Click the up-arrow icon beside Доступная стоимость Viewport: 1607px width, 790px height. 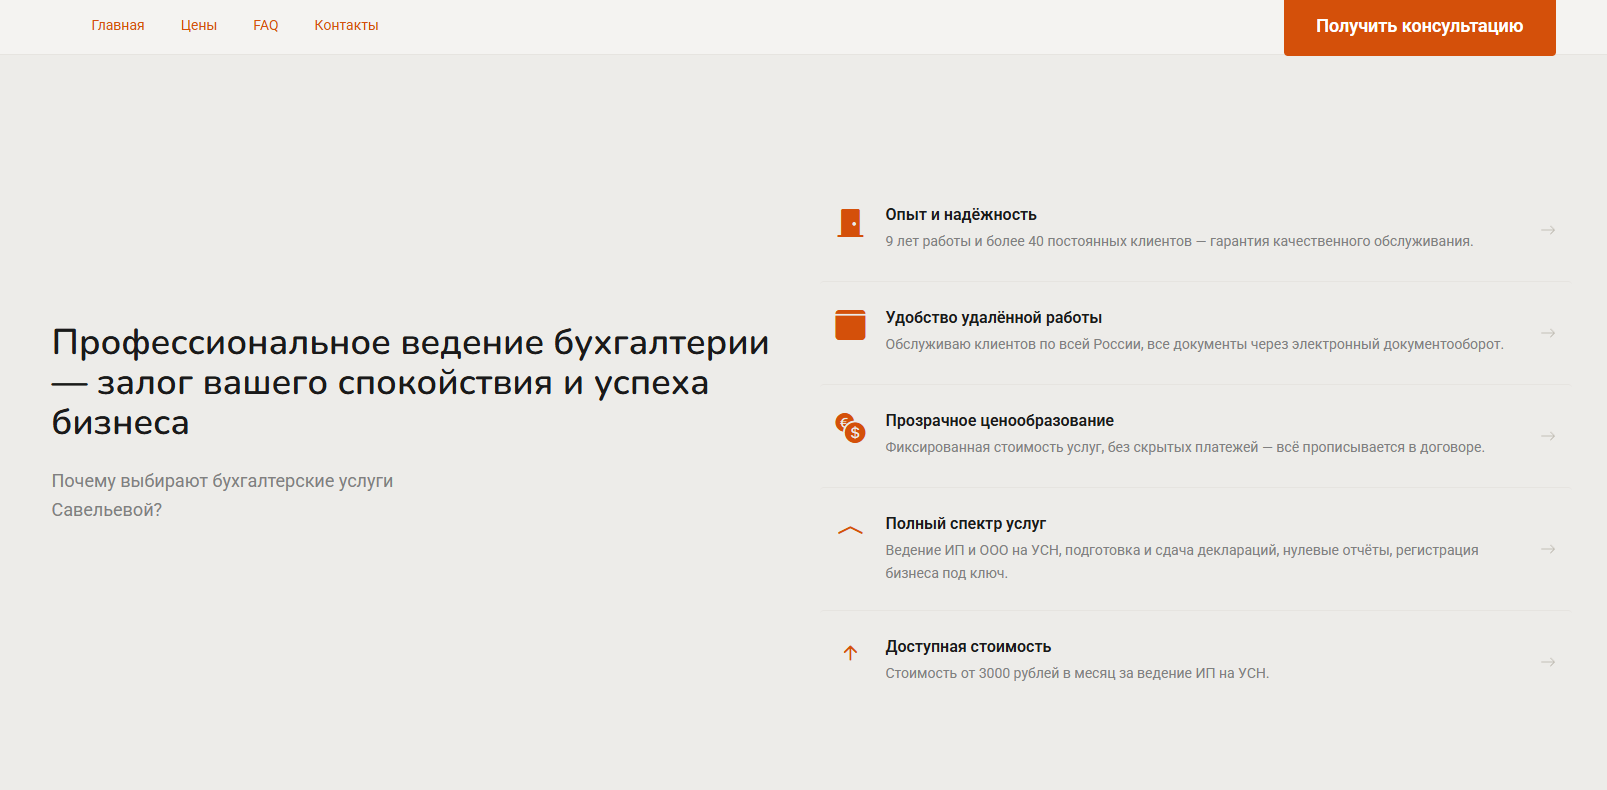click(x=850, y=653)
